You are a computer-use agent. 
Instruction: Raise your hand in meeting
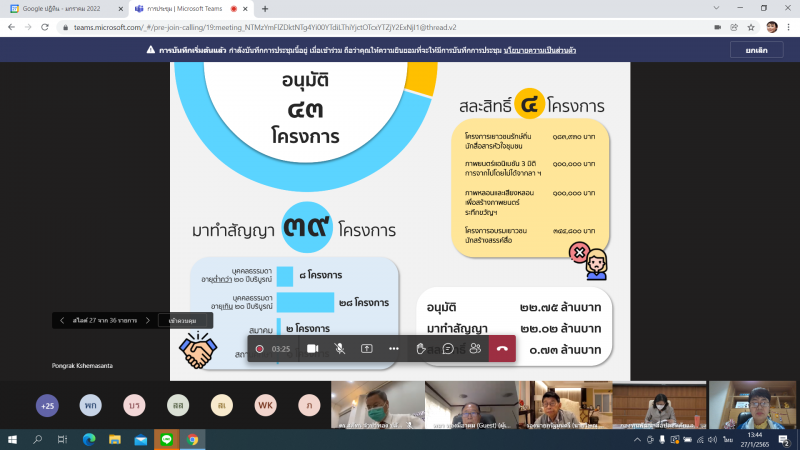pyautogui.click(x=420, y=349)
